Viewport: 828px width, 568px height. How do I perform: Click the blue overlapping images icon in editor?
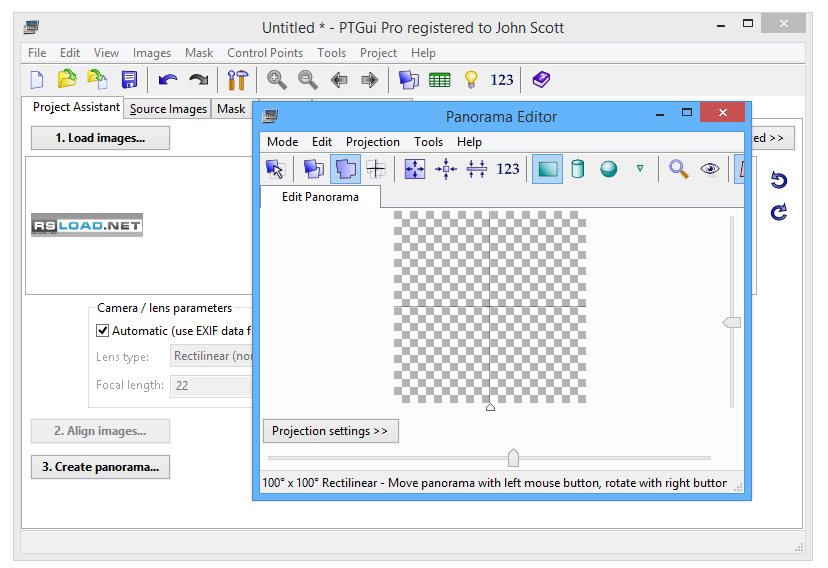click(x=314, y=169)
